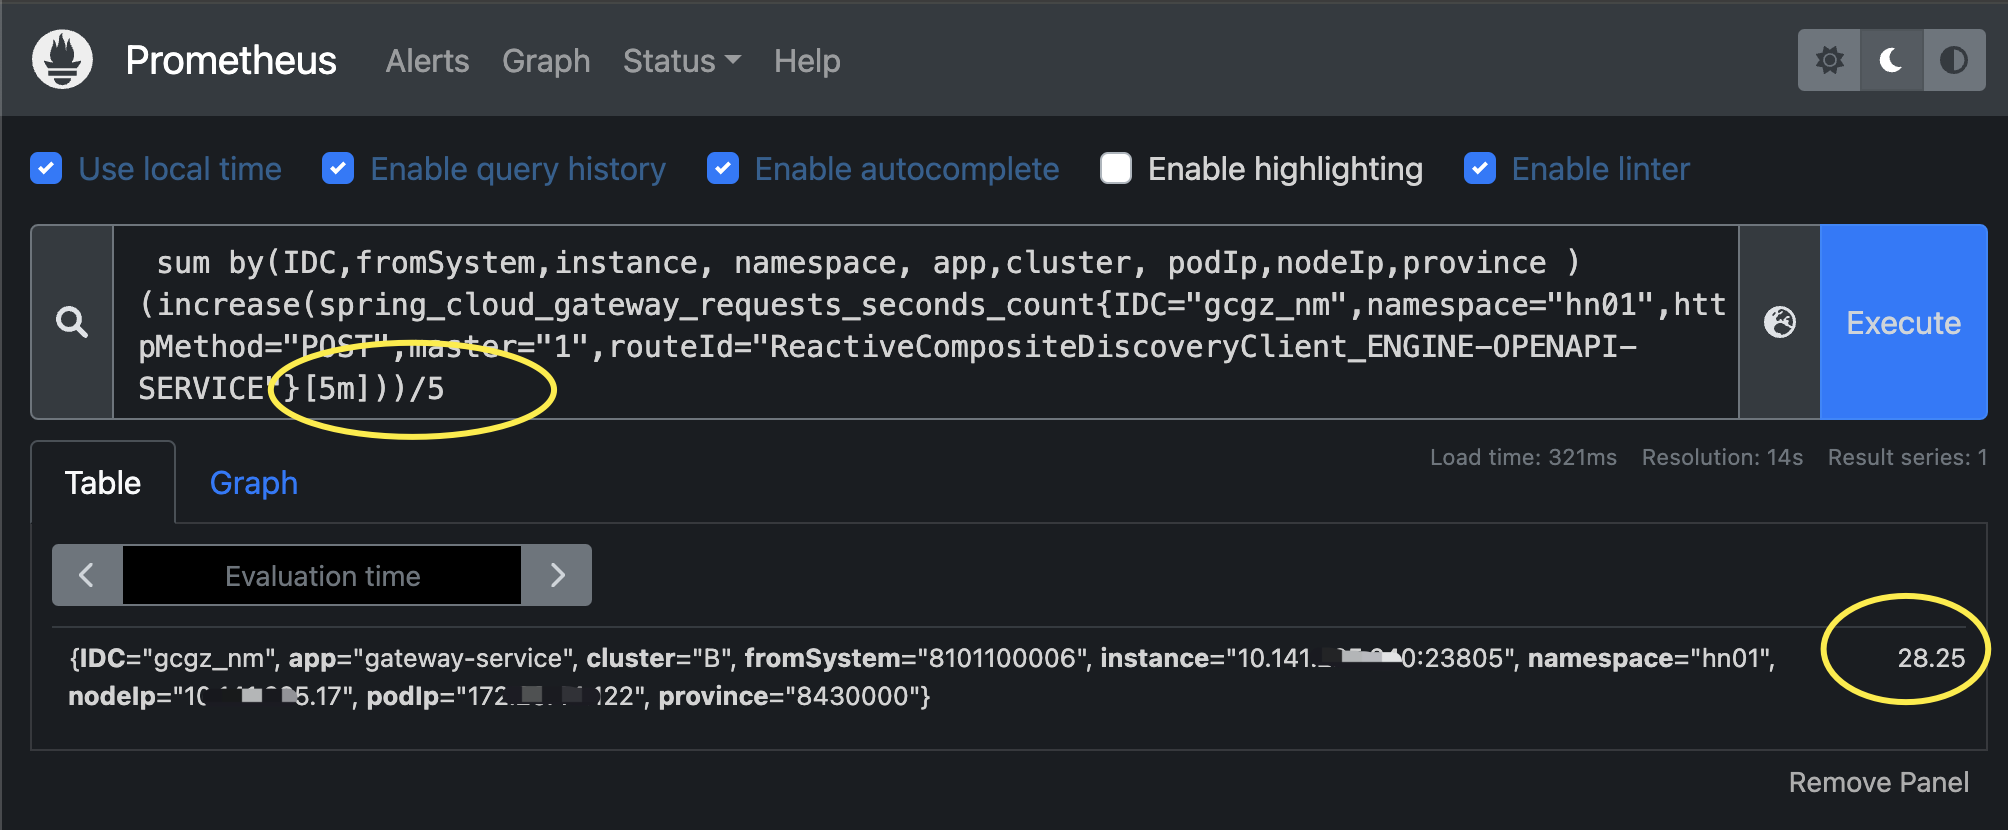Select the Table tab
The image size is (2008, 830).
(103, 483)
